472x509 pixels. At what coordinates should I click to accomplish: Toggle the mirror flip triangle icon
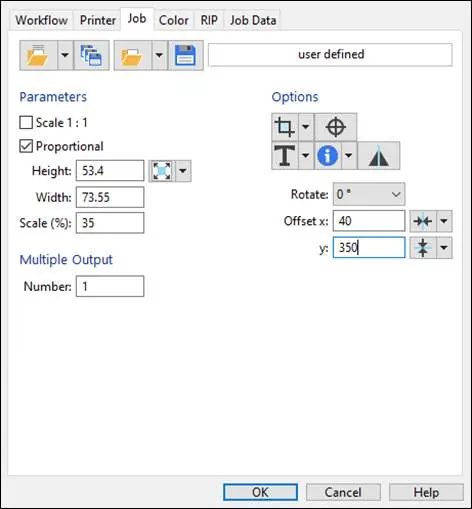click(x=379, y=155)
